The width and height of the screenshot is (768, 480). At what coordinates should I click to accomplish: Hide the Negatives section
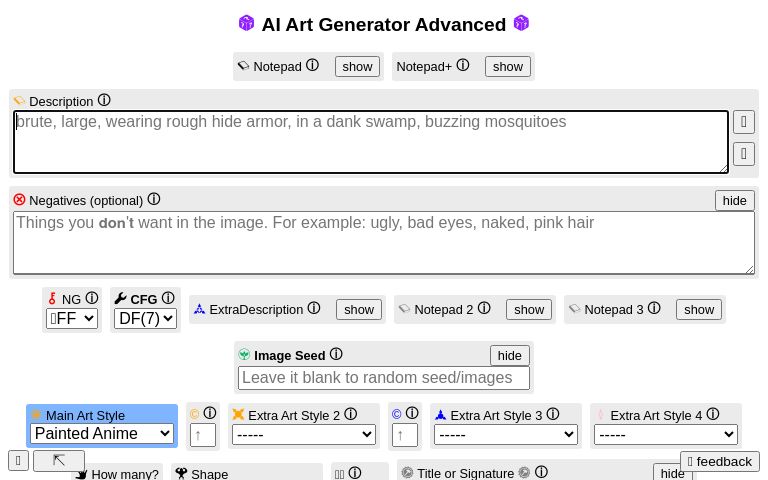coord(734,200)
